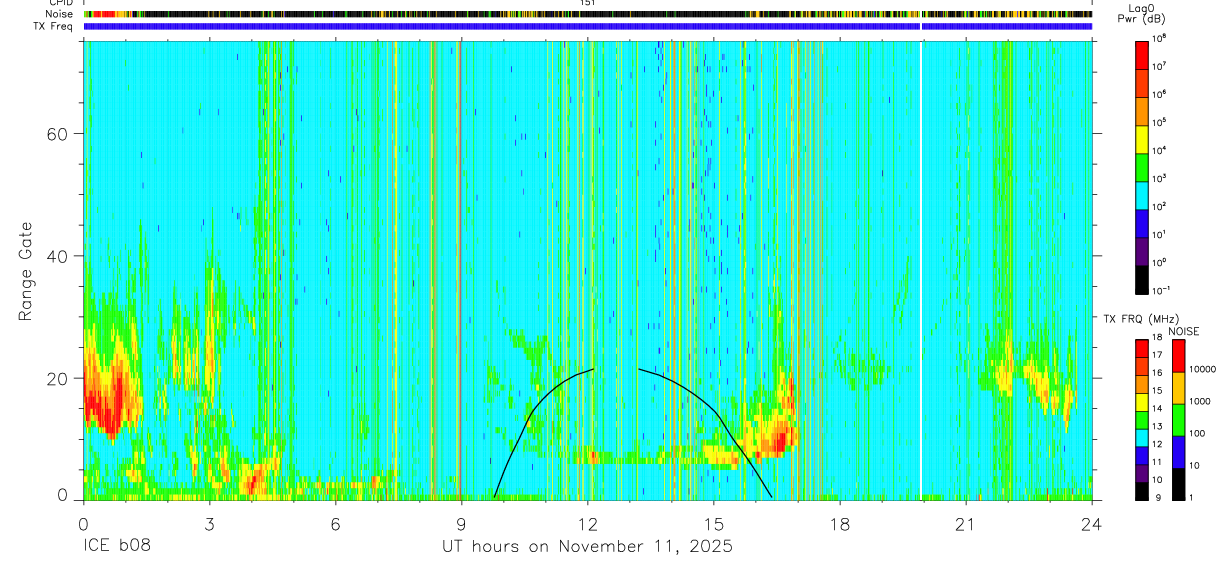Select the "UT hours on November 11, 2025" caption
1228x567 pixels.
click(x=588, y=547)
